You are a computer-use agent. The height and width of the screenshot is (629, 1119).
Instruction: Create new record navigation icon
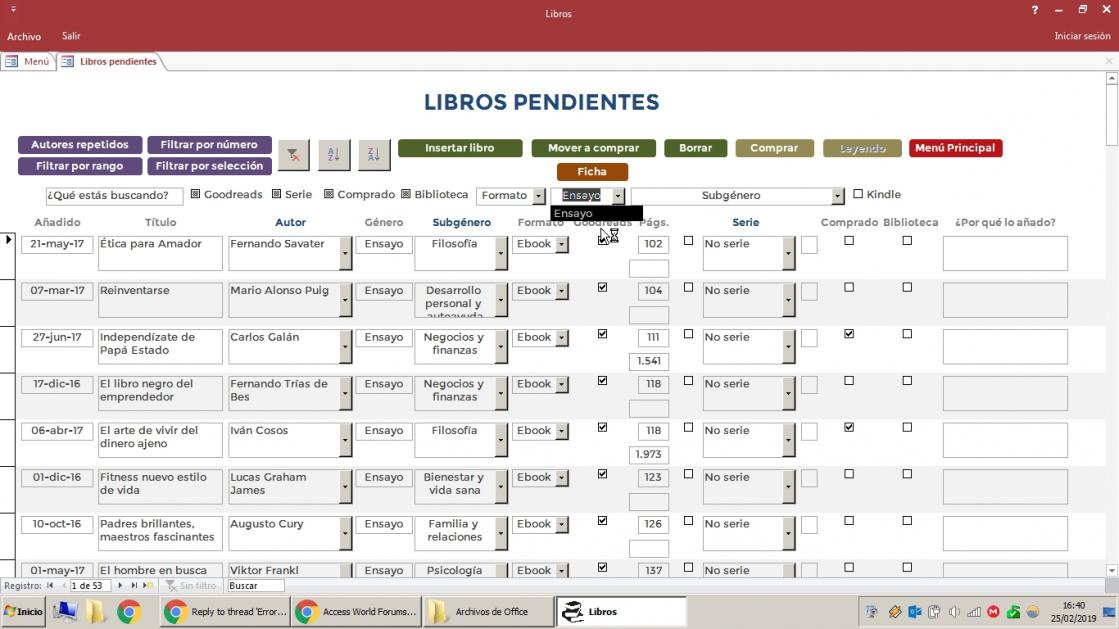pyautogui.click(x=148, y=585)
